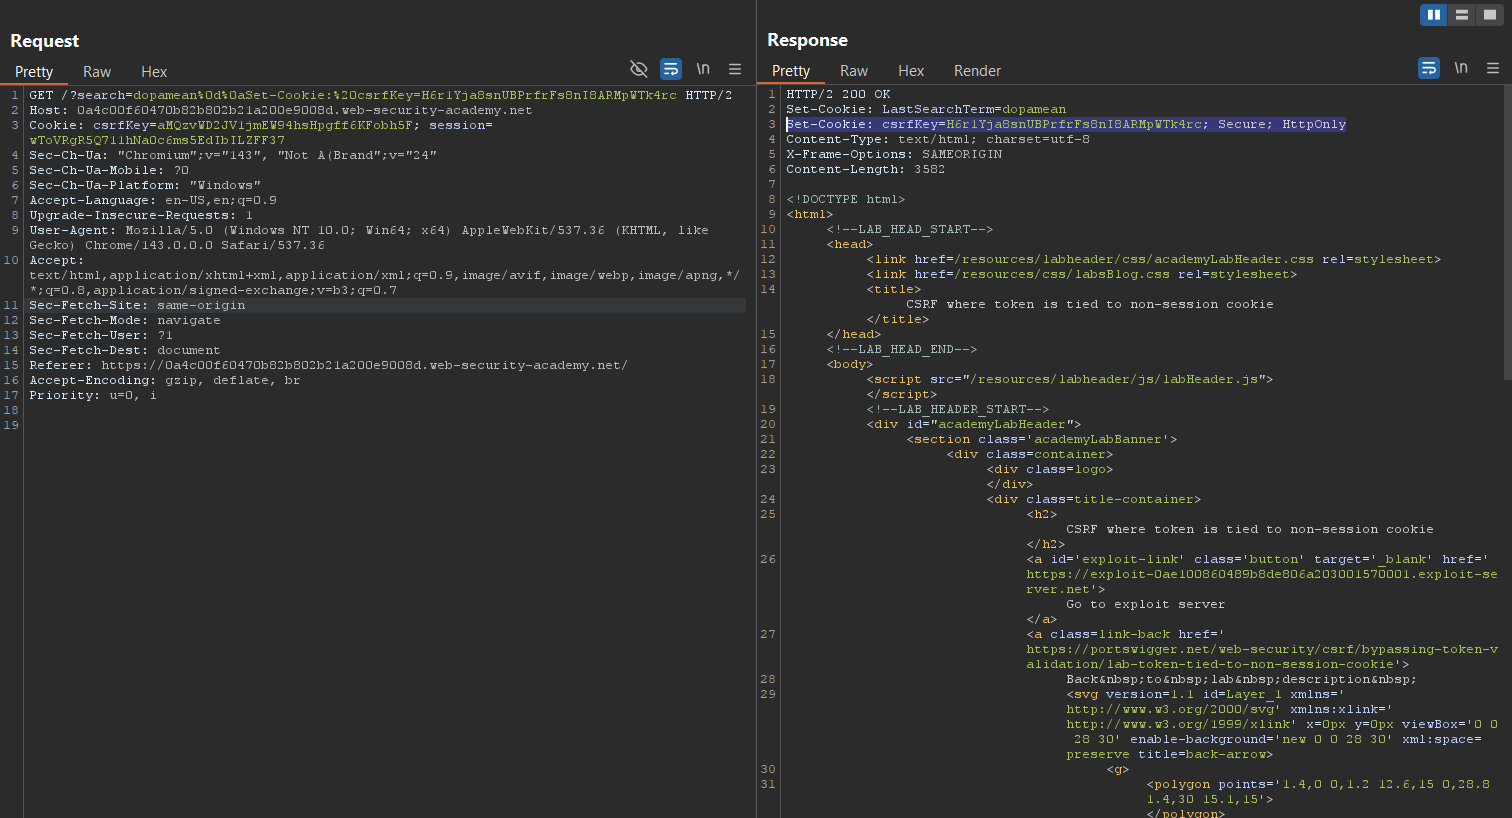
Task: Switch to the Raw tab in Request
Action: [x=97, y=72]
